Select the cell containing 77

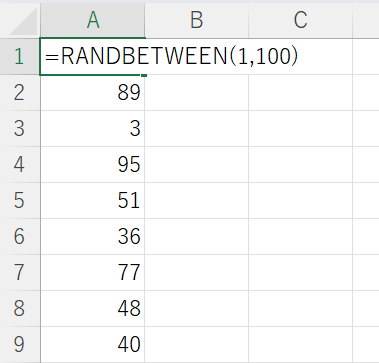[93, 272]
